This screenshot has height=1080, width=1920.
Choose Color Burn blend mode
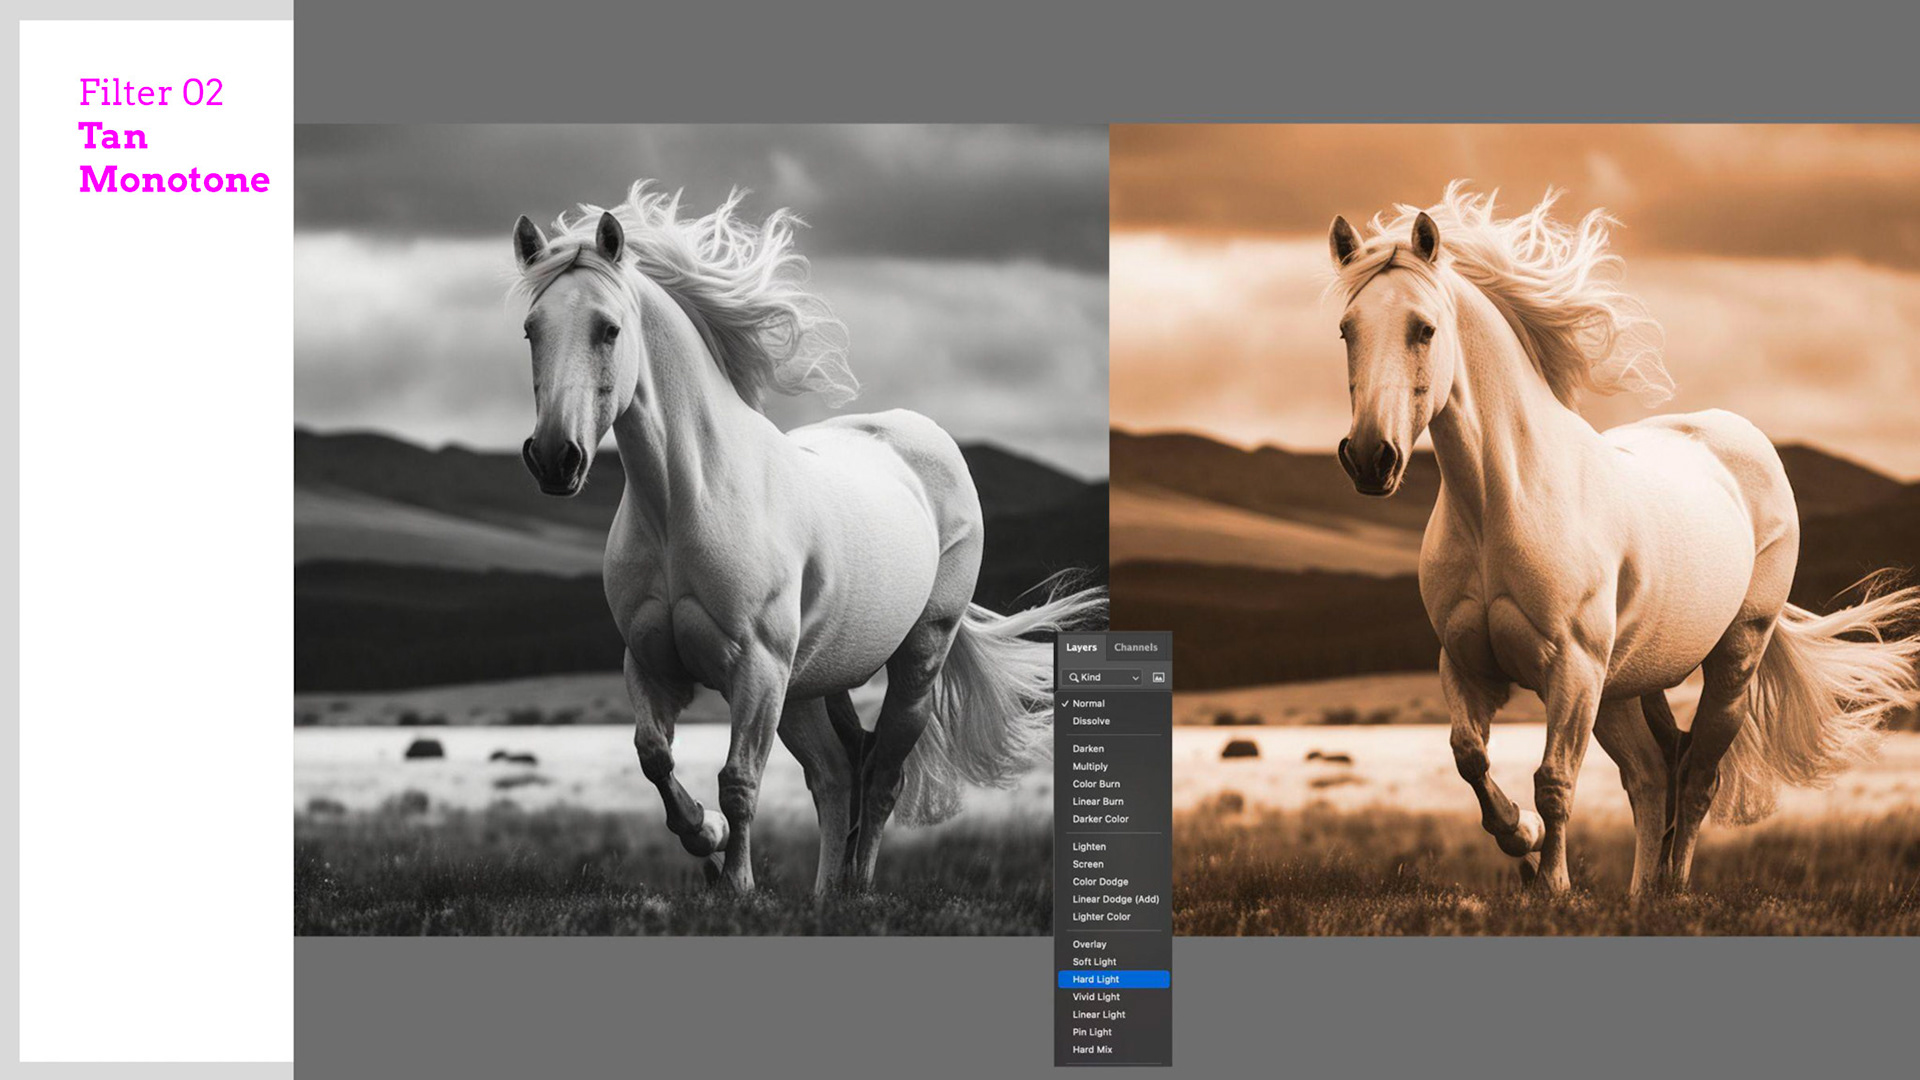pyautogui.click(x=1095, y=784)
